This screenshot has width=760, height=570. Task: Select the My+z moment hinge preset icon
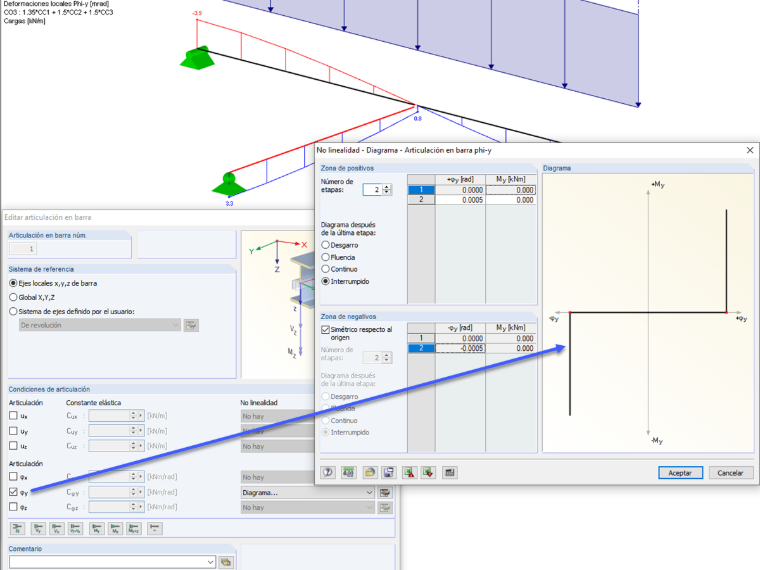(x=134, y=528)
